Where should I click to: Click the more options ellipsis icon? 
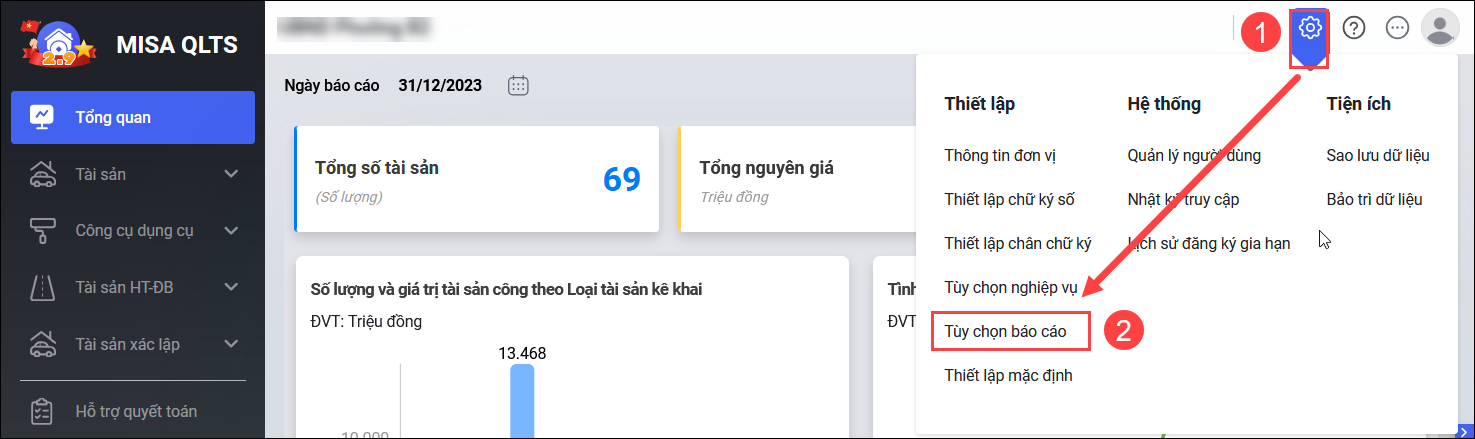(x=1397, y=28)
